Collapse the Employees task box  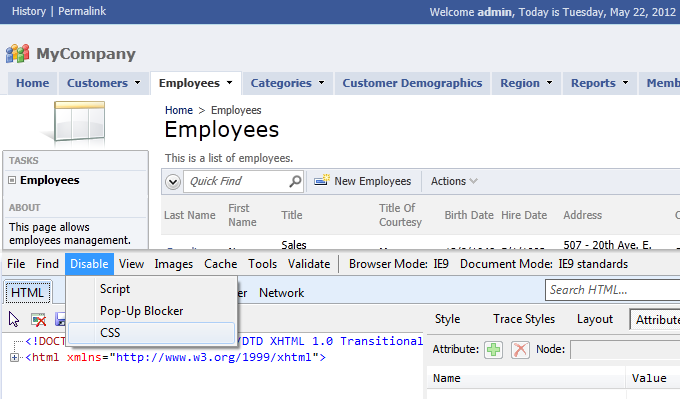pyautogui.click(x=12, y=180)
